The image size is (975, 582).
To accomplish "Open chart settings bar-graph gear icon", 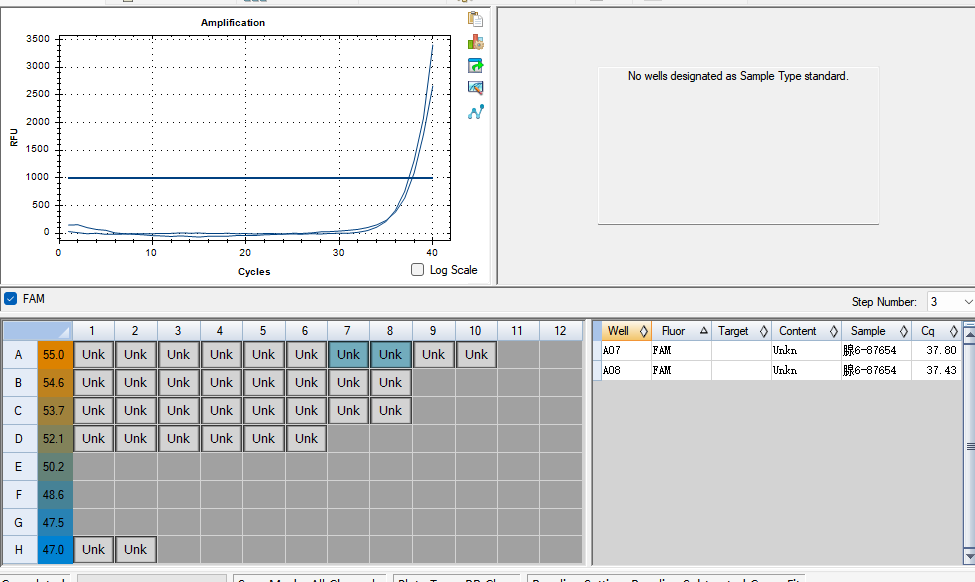I will point(475,42).
